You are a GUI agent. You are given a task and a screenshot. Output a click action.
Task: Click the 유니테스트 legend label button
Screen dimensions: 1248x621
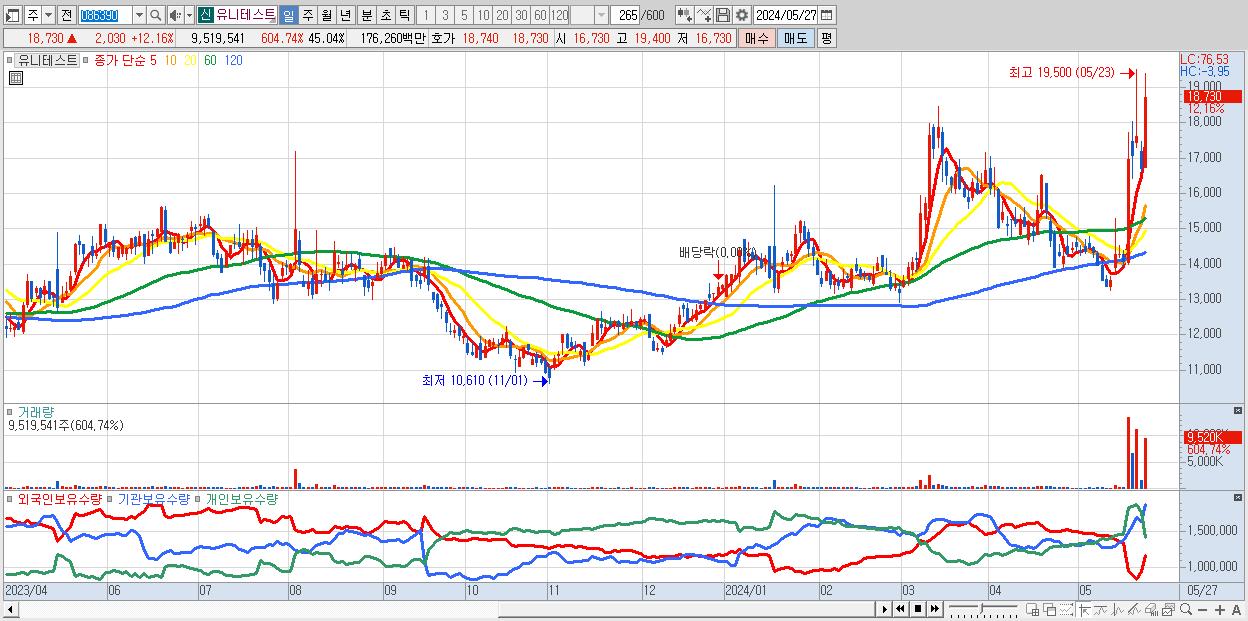click(48, 60)
